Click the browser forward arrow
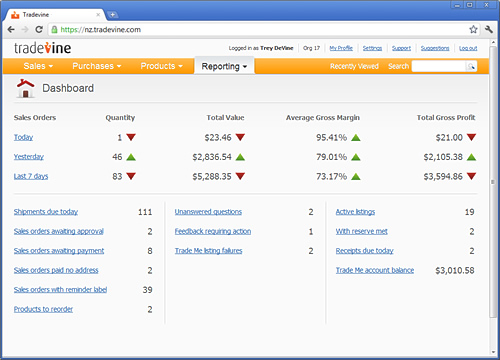The height and width of the screenshot is (360, 500). pos(25,29)
